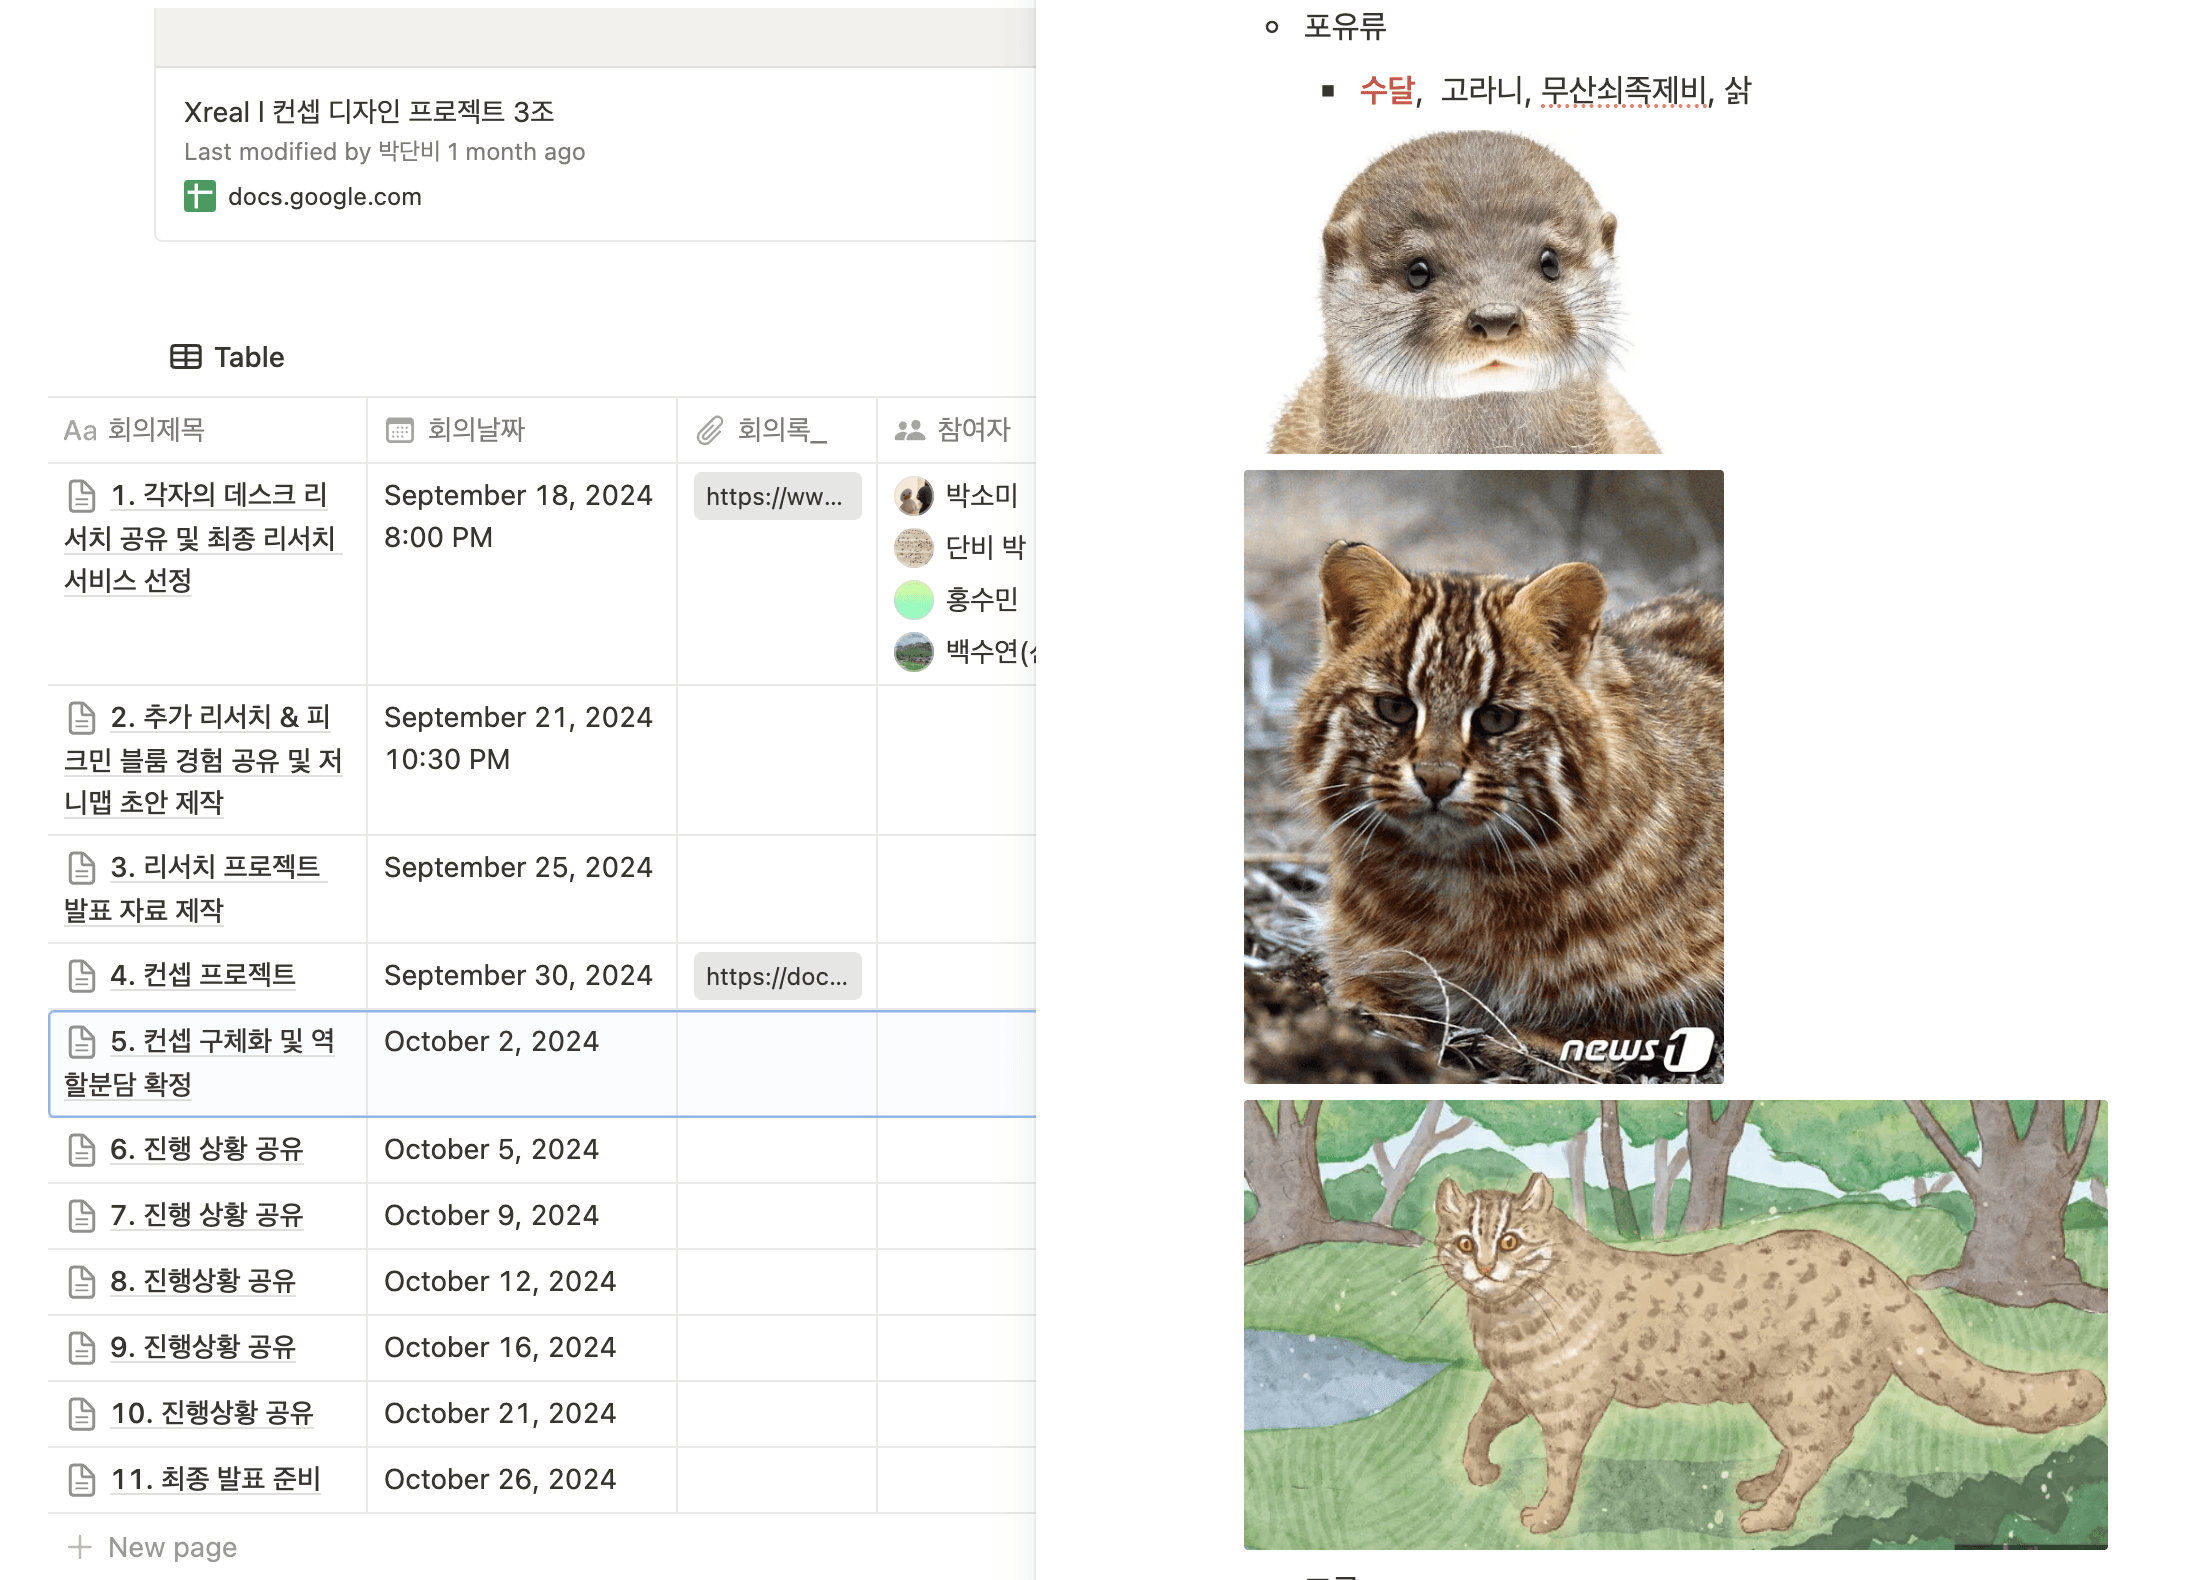Open the 회의날짜 column header menu
2190x1580 pixels.
[x=476, y=430]
